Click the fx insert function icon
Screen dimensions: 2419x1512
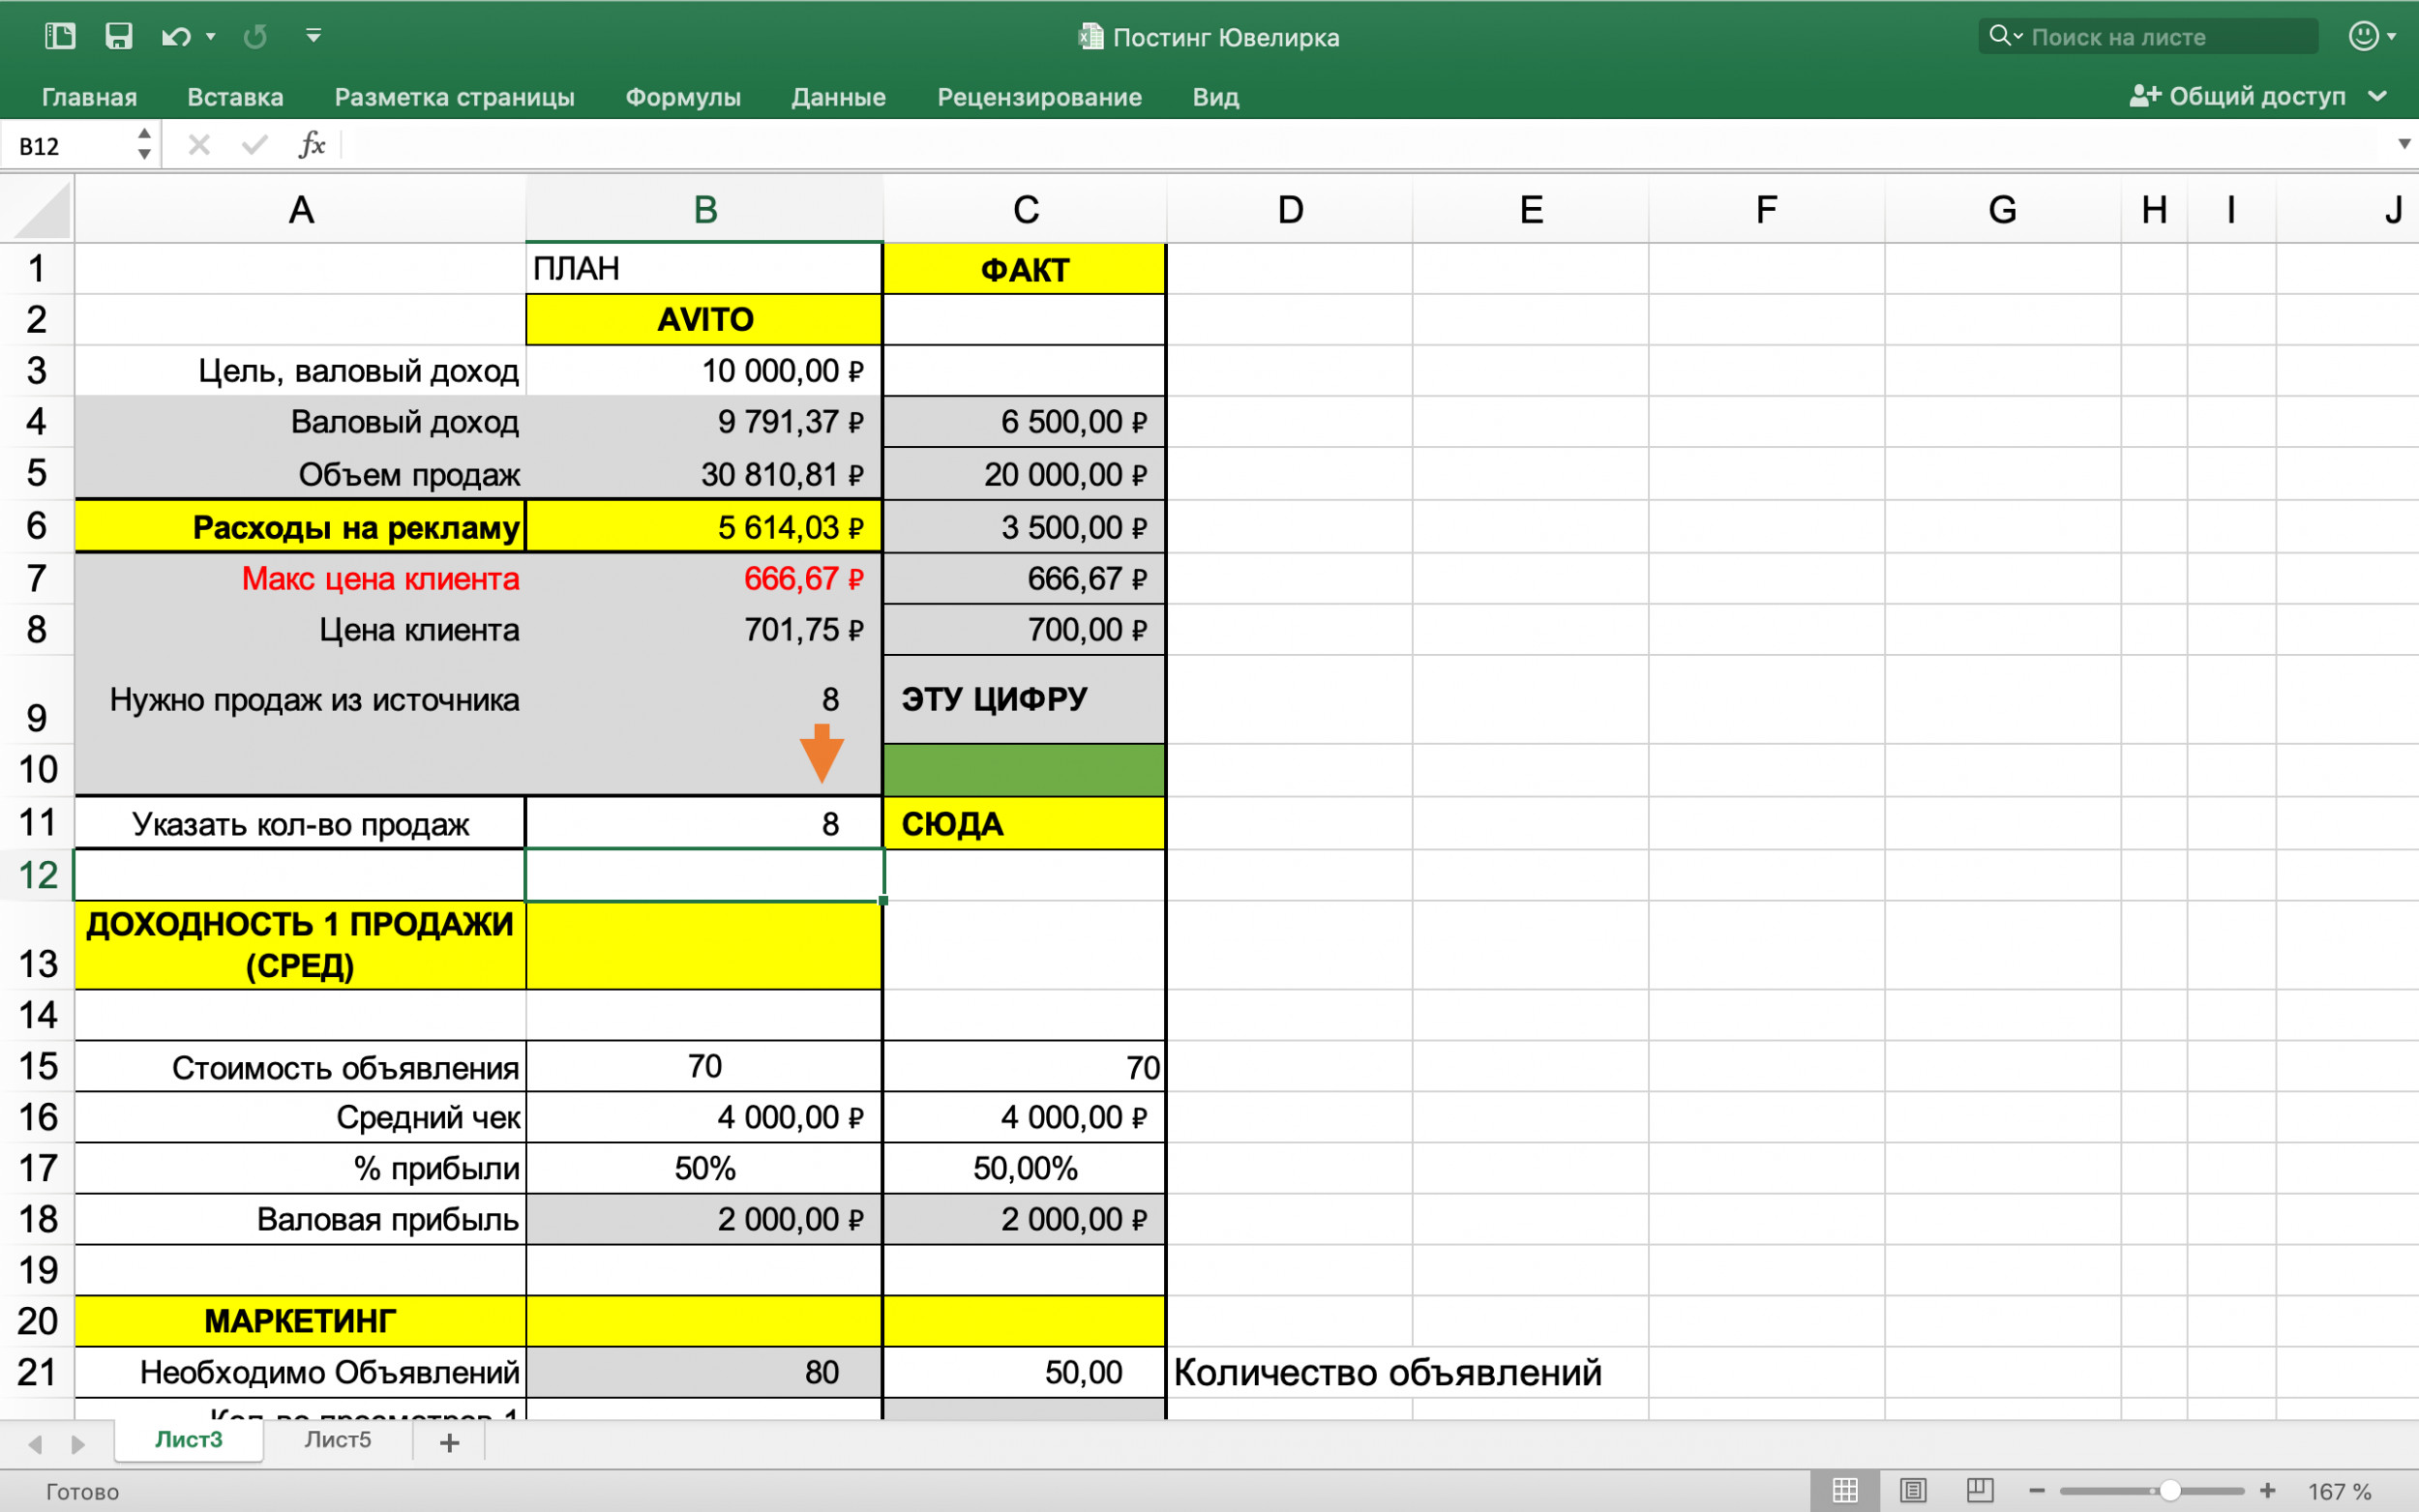click(312, 145)
